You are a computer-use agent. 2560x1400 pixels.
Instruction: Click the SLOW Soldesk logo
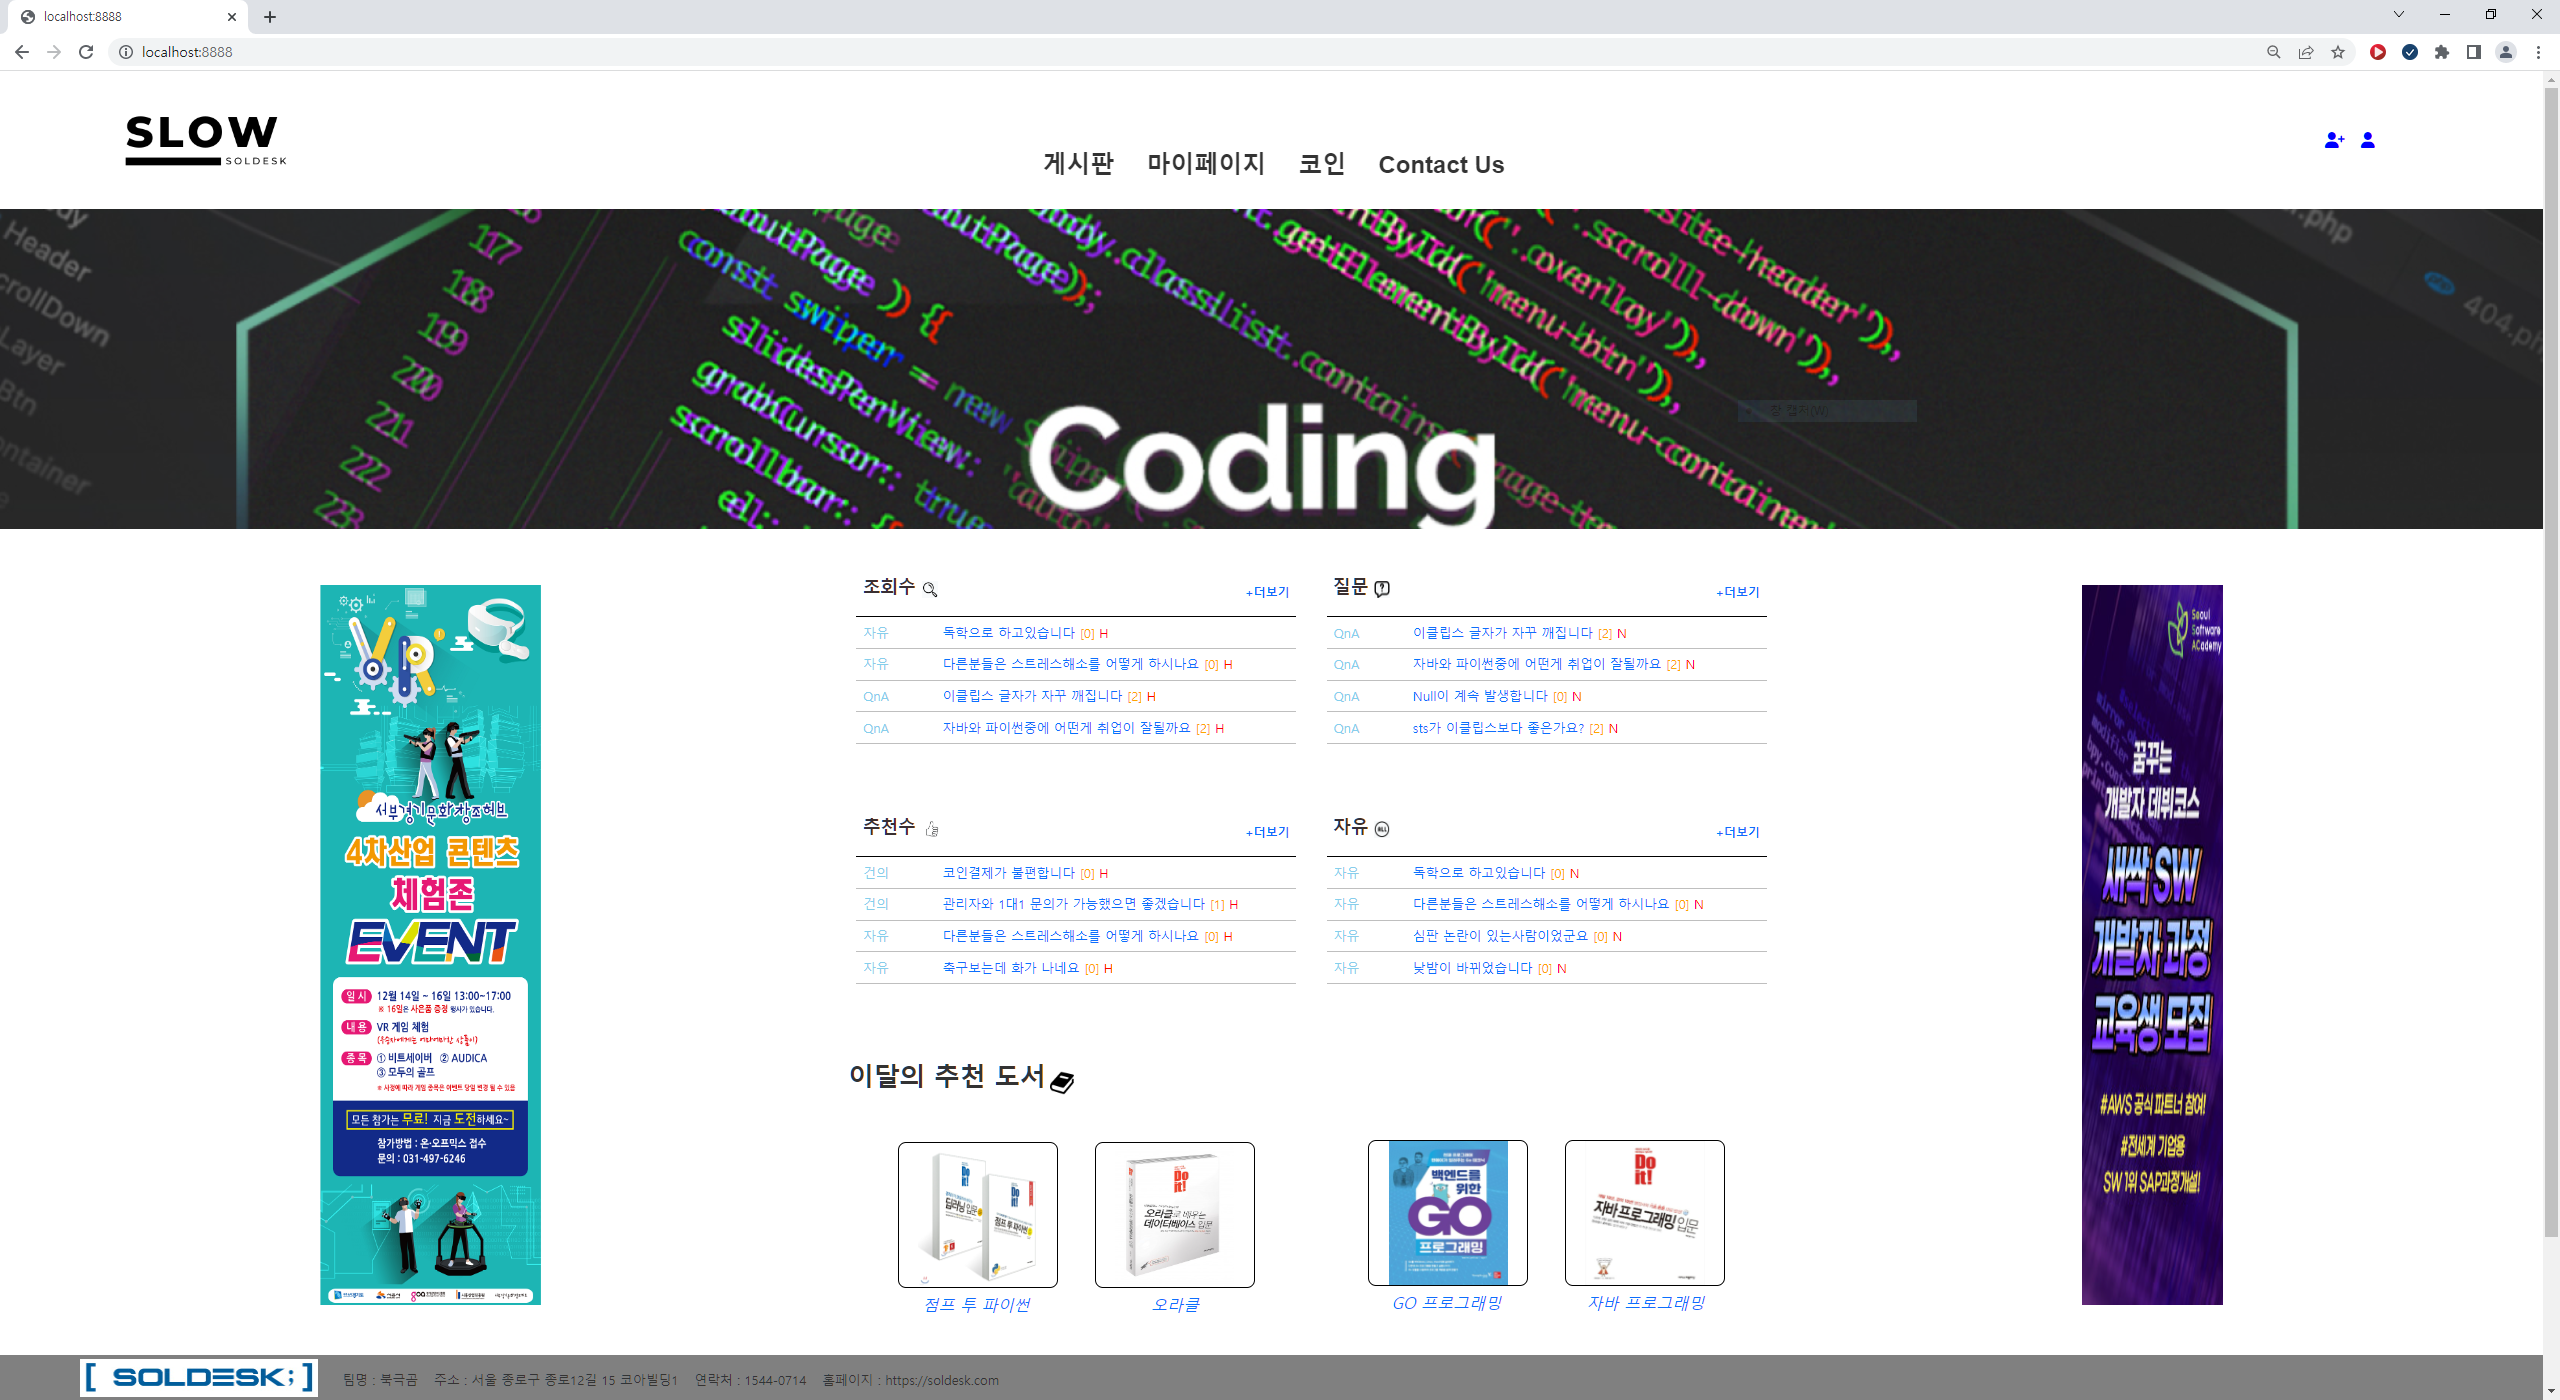point(205,140)
